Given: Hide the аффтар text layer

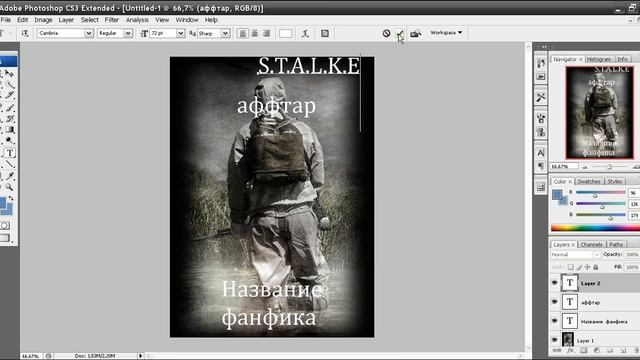Looking at the screenshot, I should click(555, 302).
